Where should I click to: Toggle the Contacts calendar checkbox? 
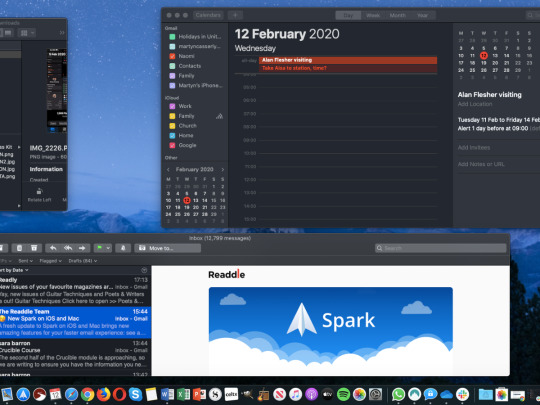172,66
